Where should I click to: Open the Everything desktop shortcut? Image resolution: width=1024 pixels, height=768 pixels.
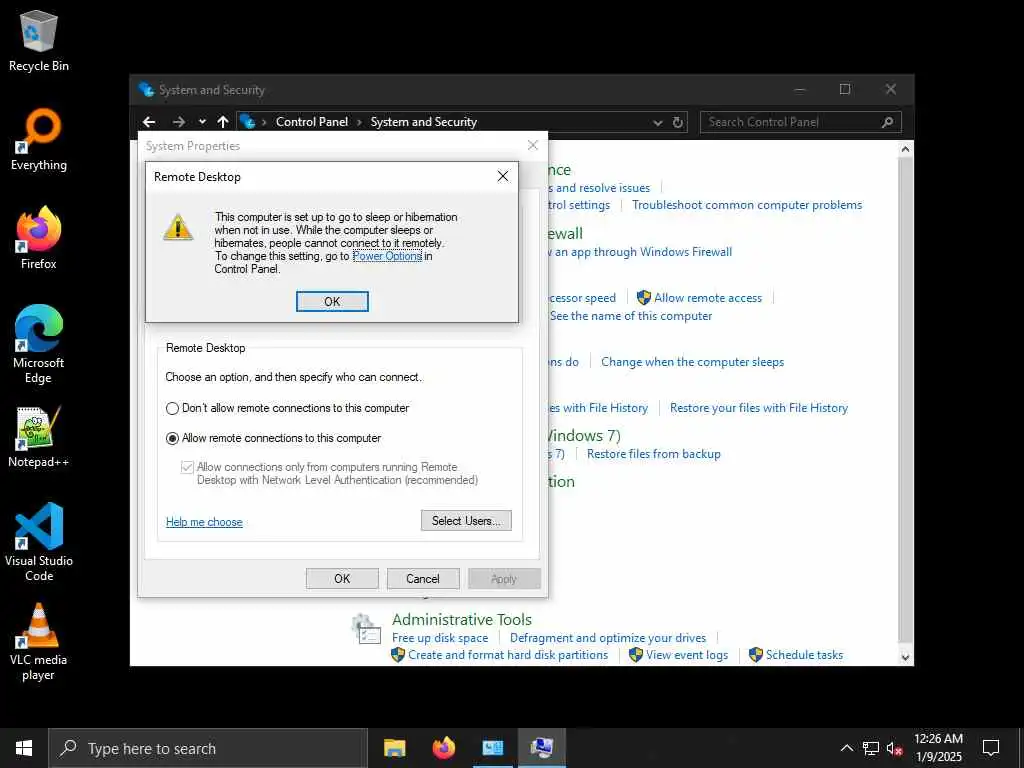(x=39, y=140)
